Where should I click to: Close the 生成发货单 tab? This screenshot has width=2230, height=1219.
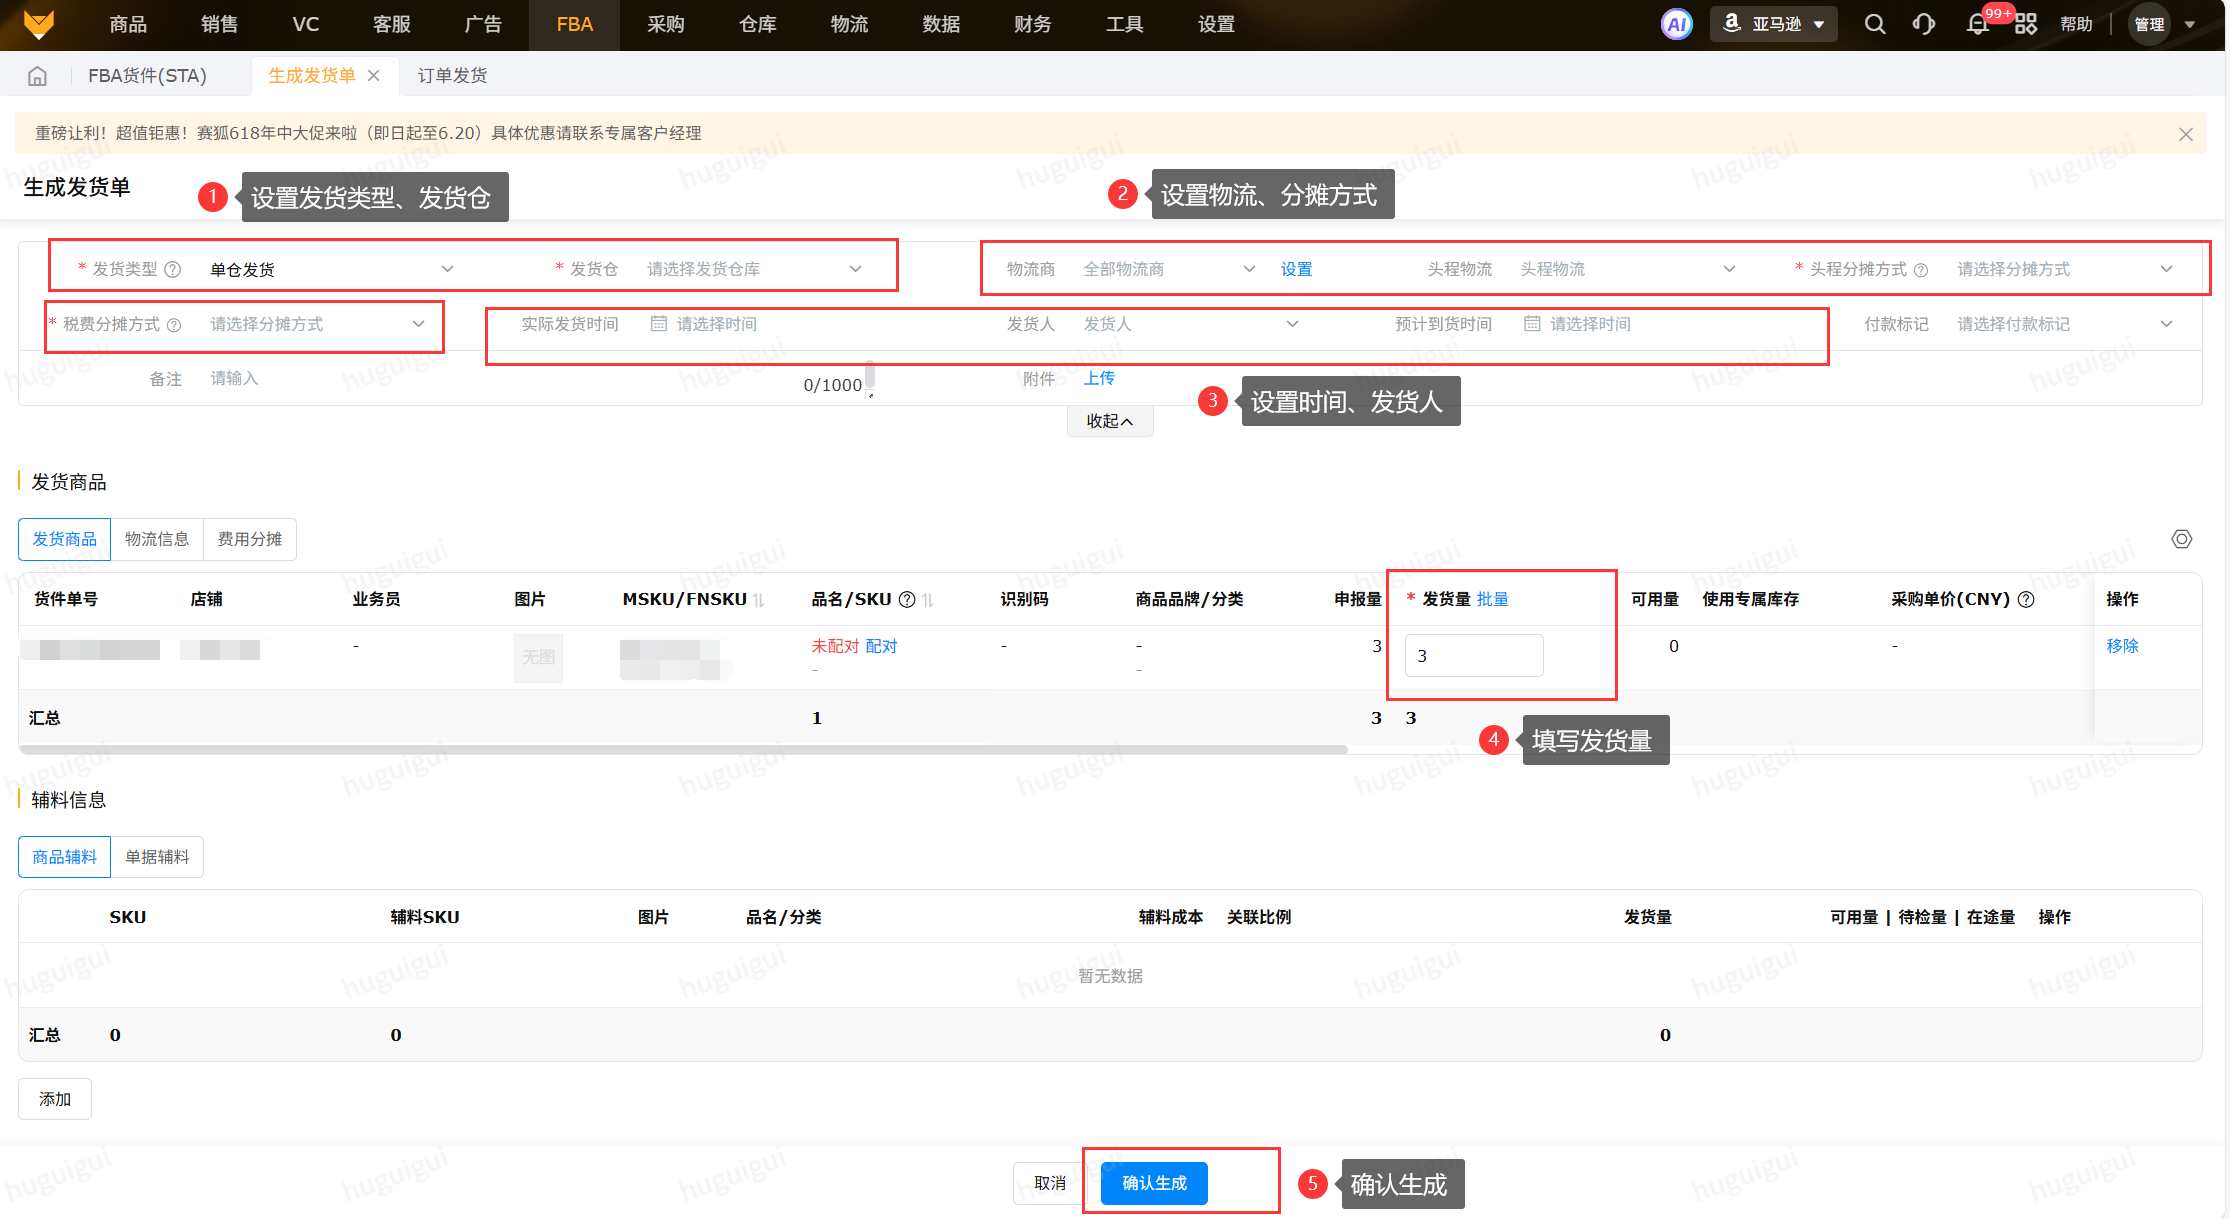[374, 76]
